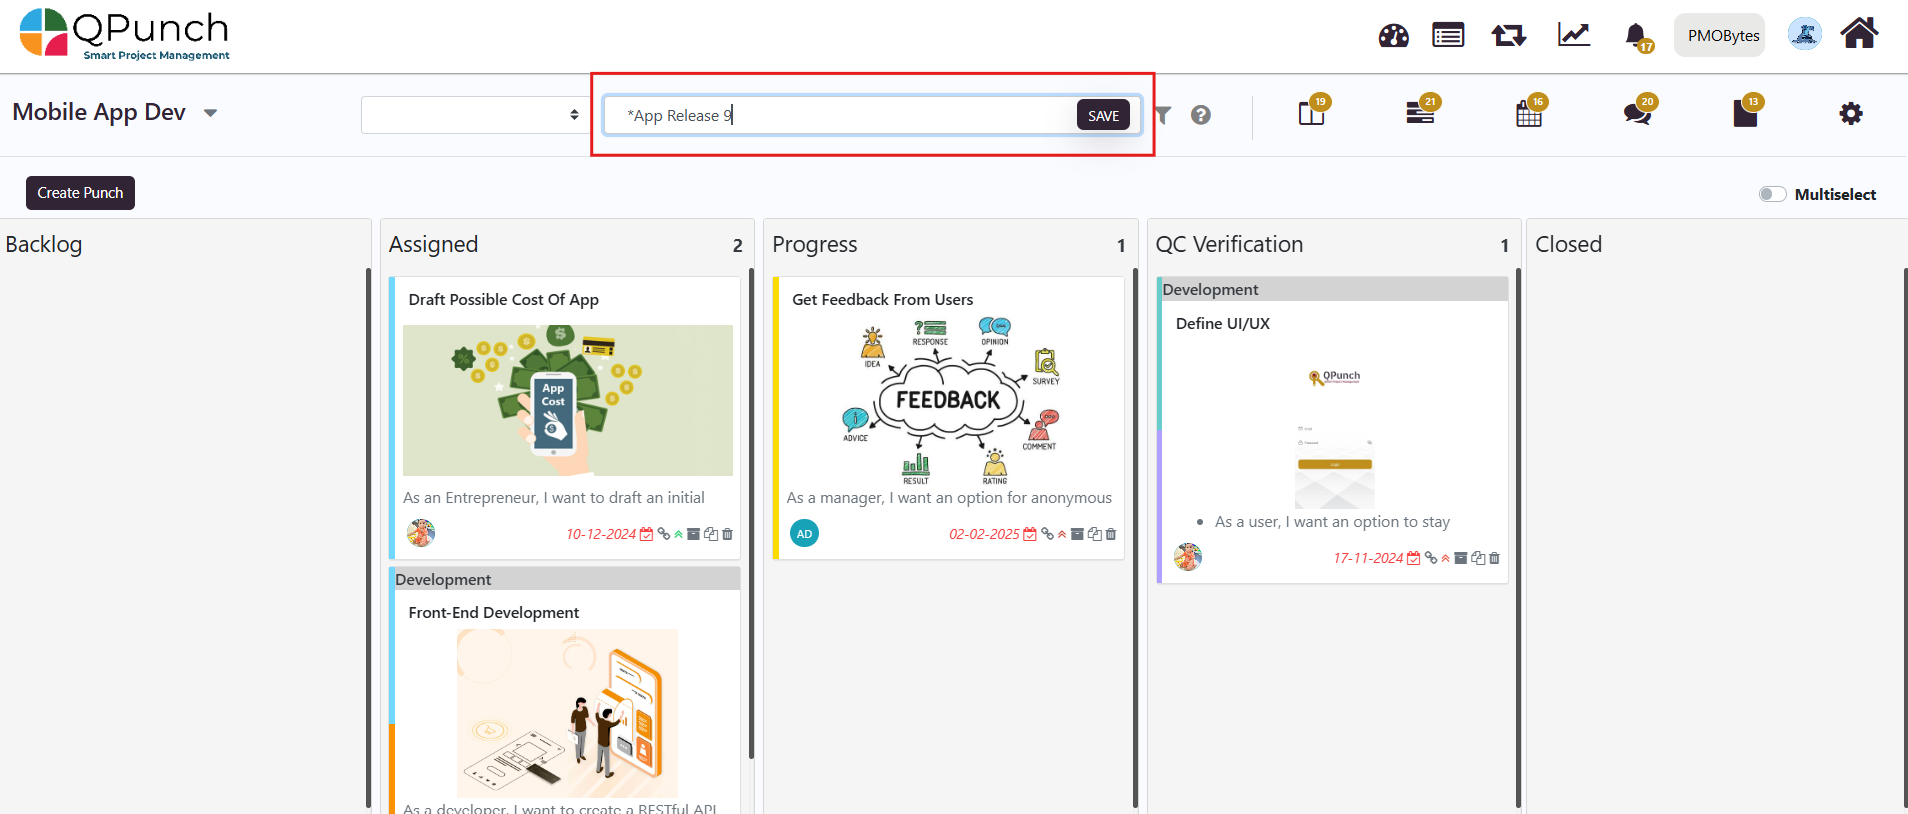Image resolution: width=1908 pixels, height=814 pixels.
Task: Click the PMOBytes workspace button
Action: (1723, 36)
